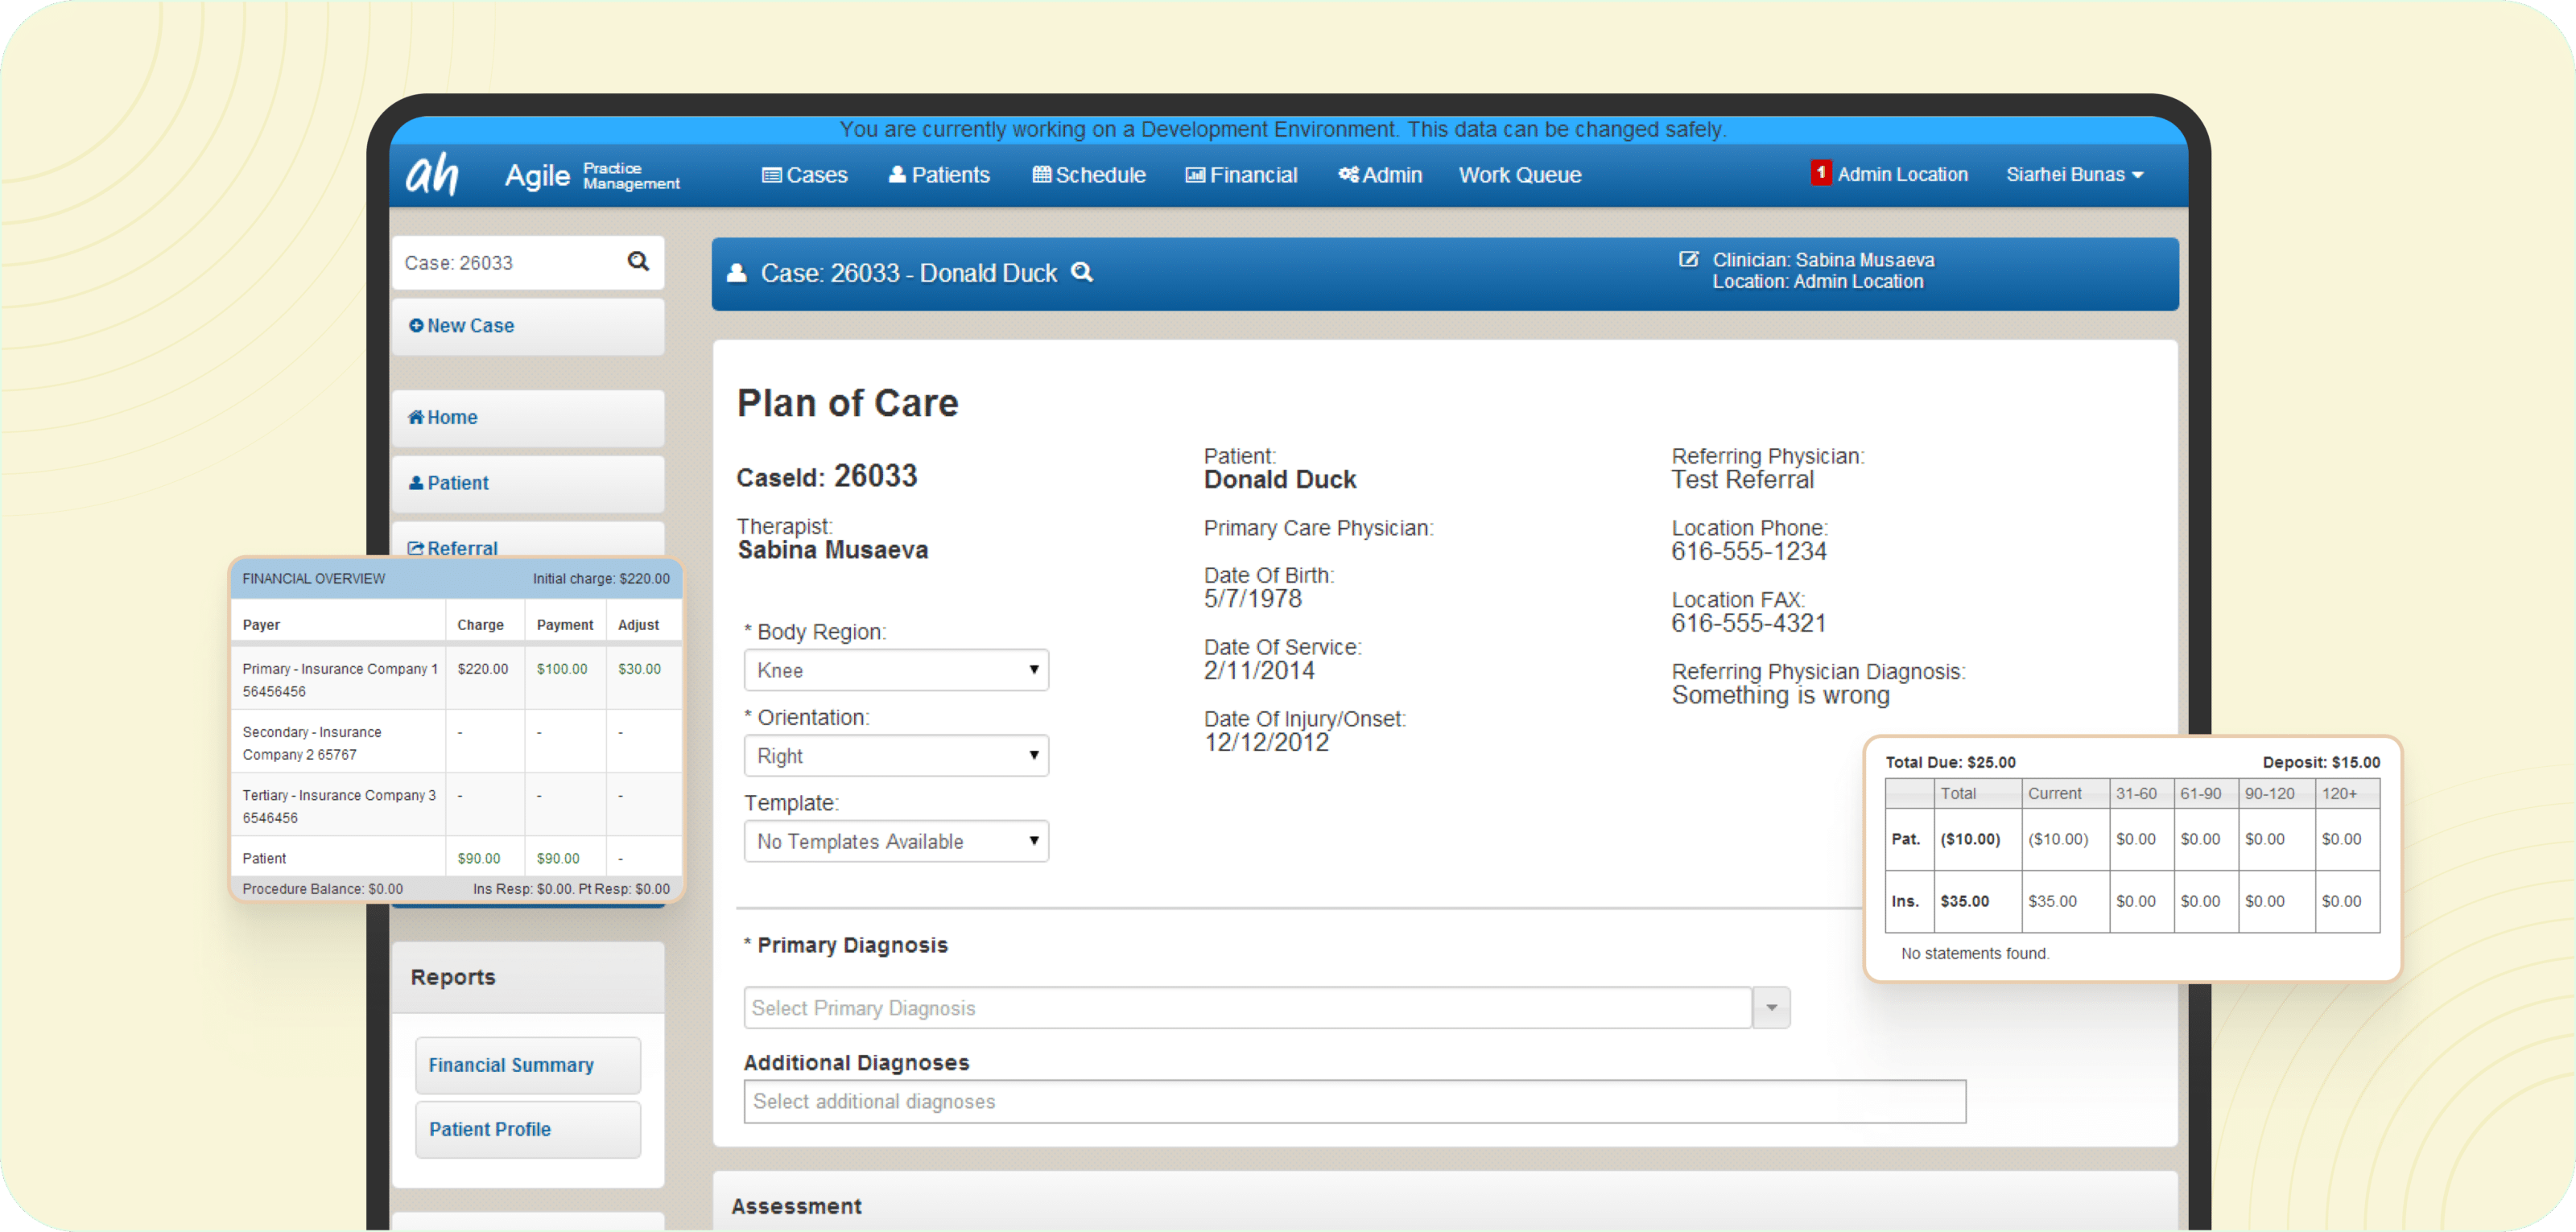Click the edit pencil icon near Clinician
2576x1232 pixels.
coord(1688,259)
